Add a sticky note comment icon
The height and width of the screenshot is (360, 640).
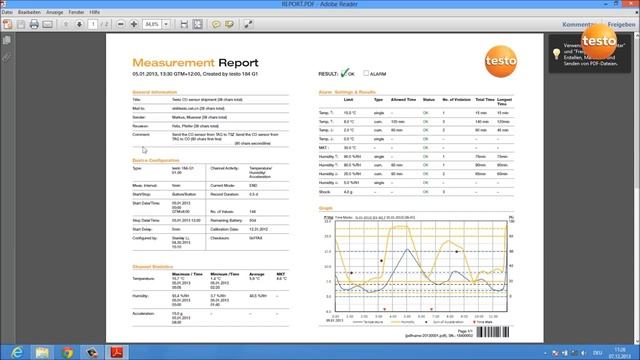pyautogui.click(x=216, y=24)
